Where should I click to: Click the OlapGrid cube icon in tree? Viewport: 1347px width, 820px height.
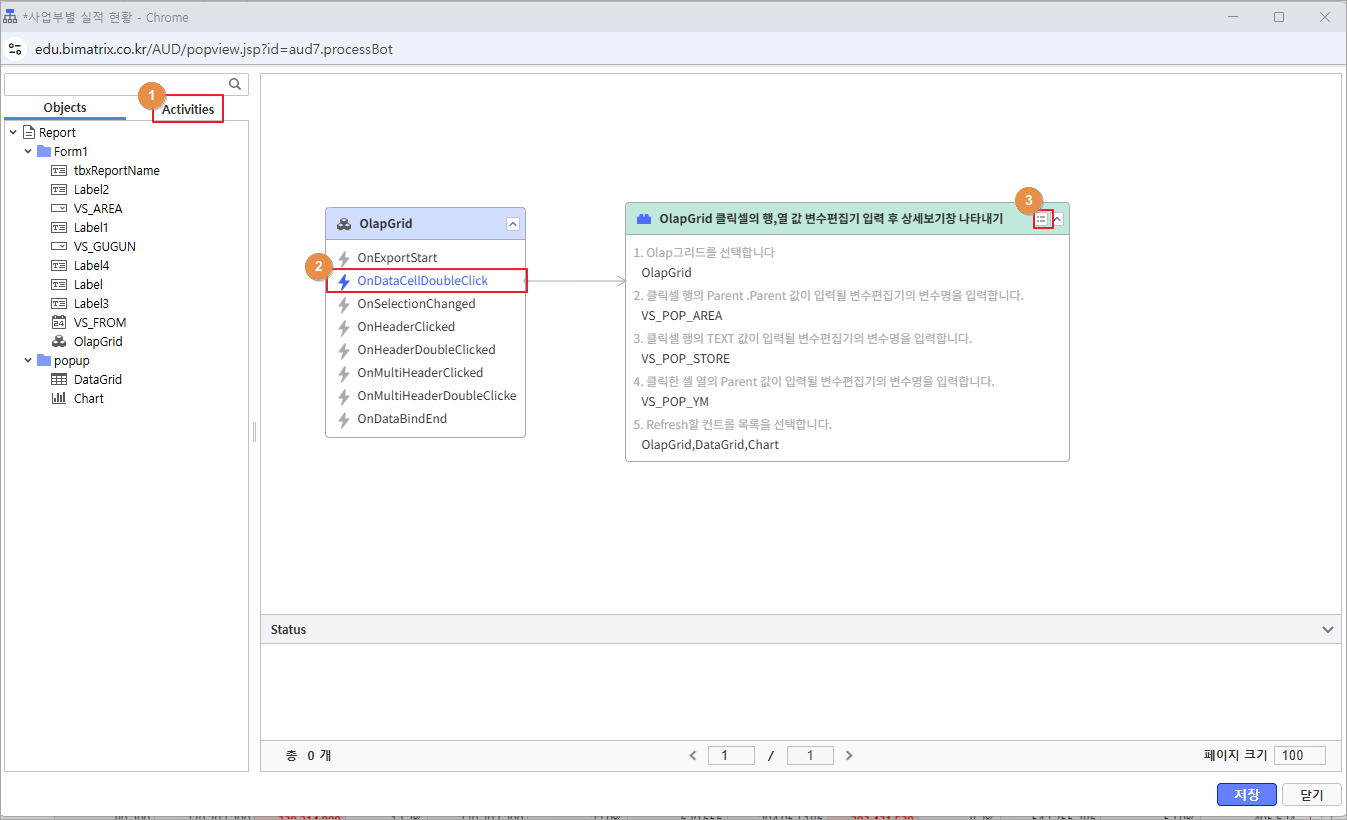58,342
